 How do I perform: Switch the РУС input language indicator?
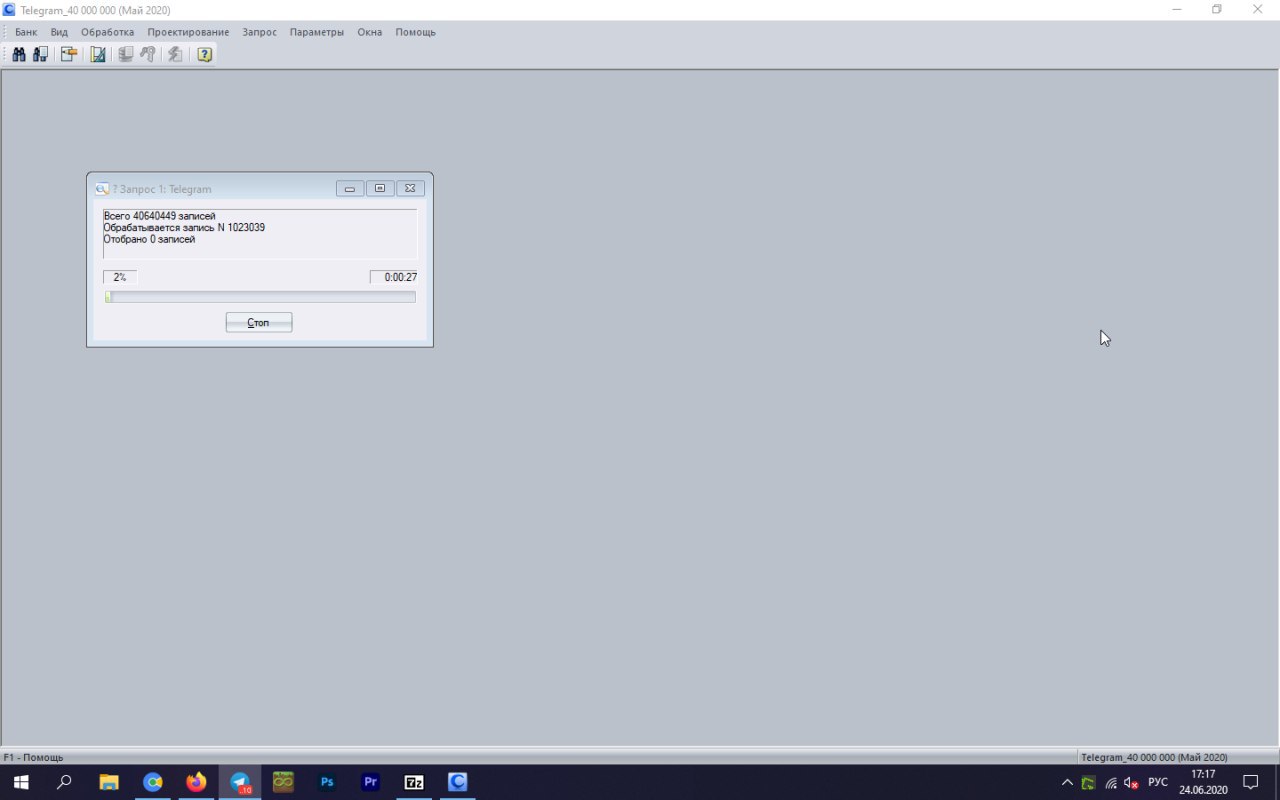[x=1158, y=782]
